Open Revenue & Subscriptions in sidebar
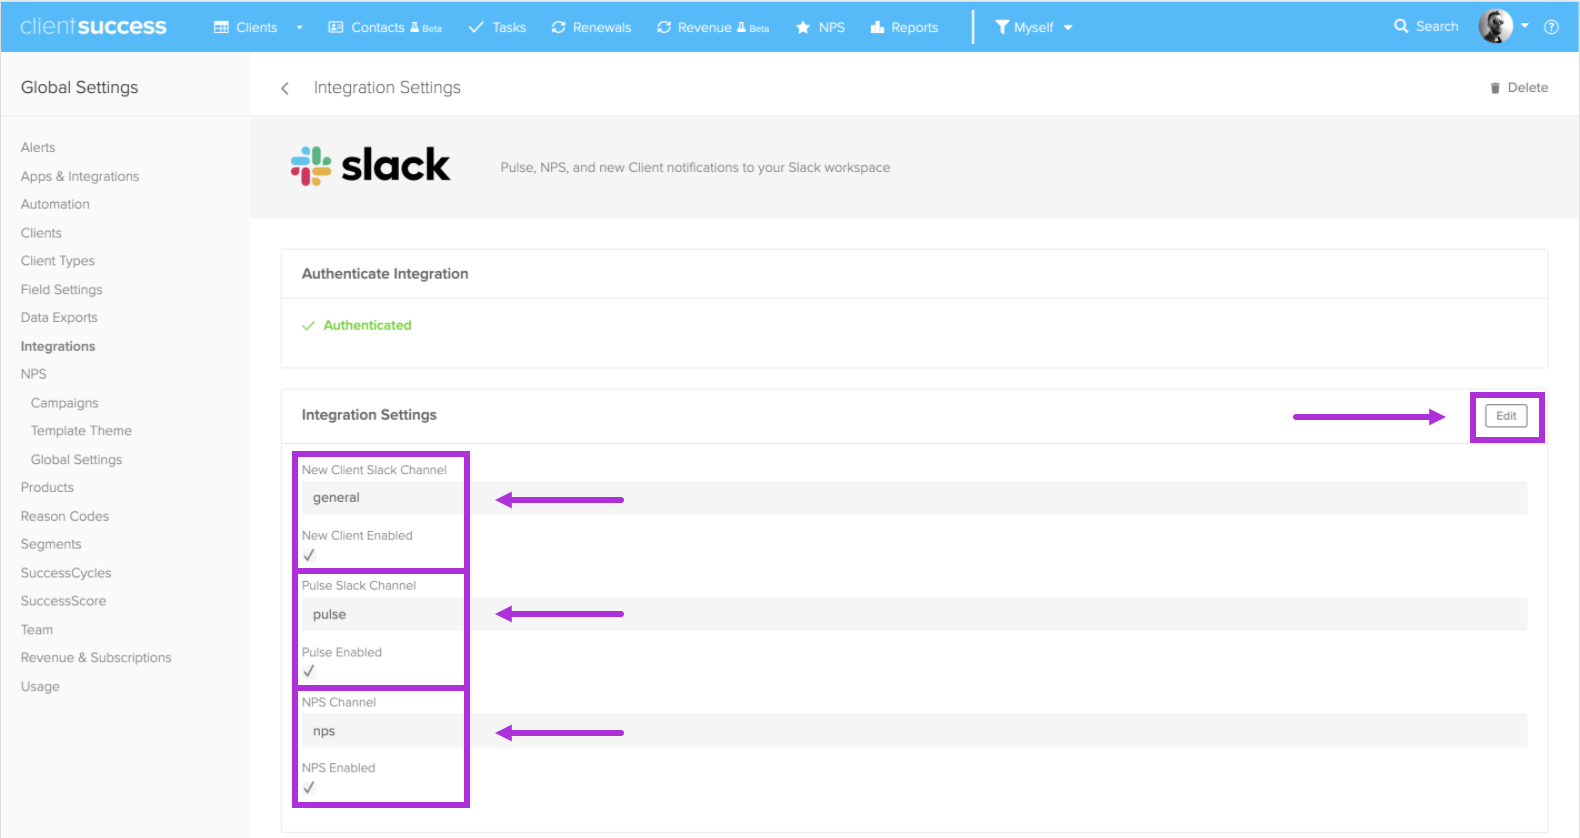1580x838 pixels. click(96, 658)
